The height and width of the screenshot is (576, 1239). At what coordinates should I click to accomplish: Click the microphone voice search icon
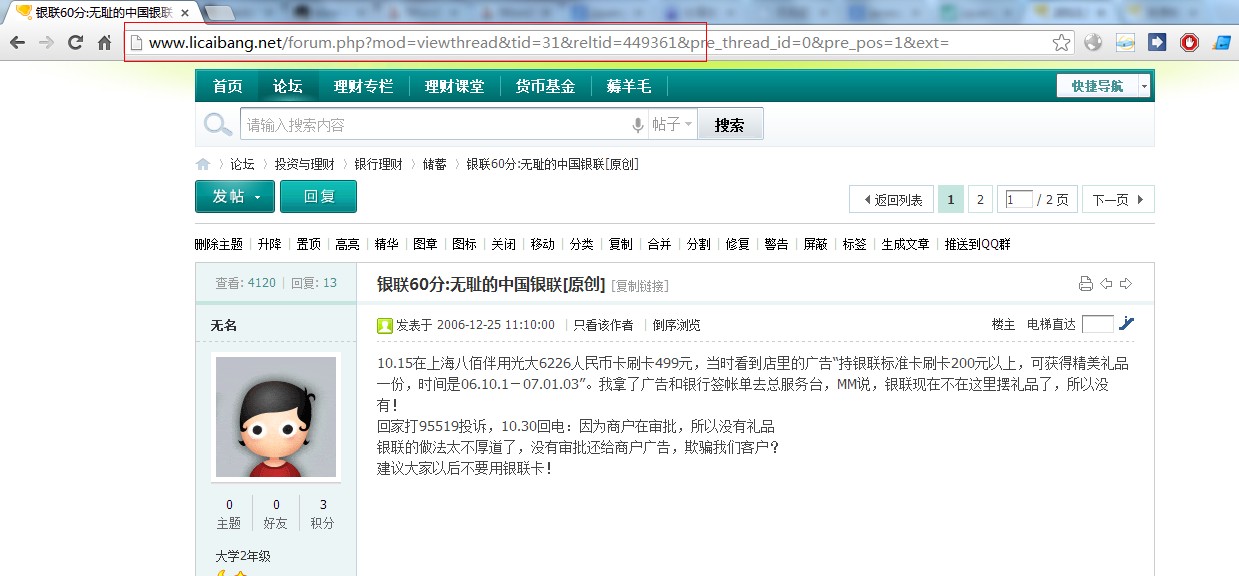click(638, 125)
